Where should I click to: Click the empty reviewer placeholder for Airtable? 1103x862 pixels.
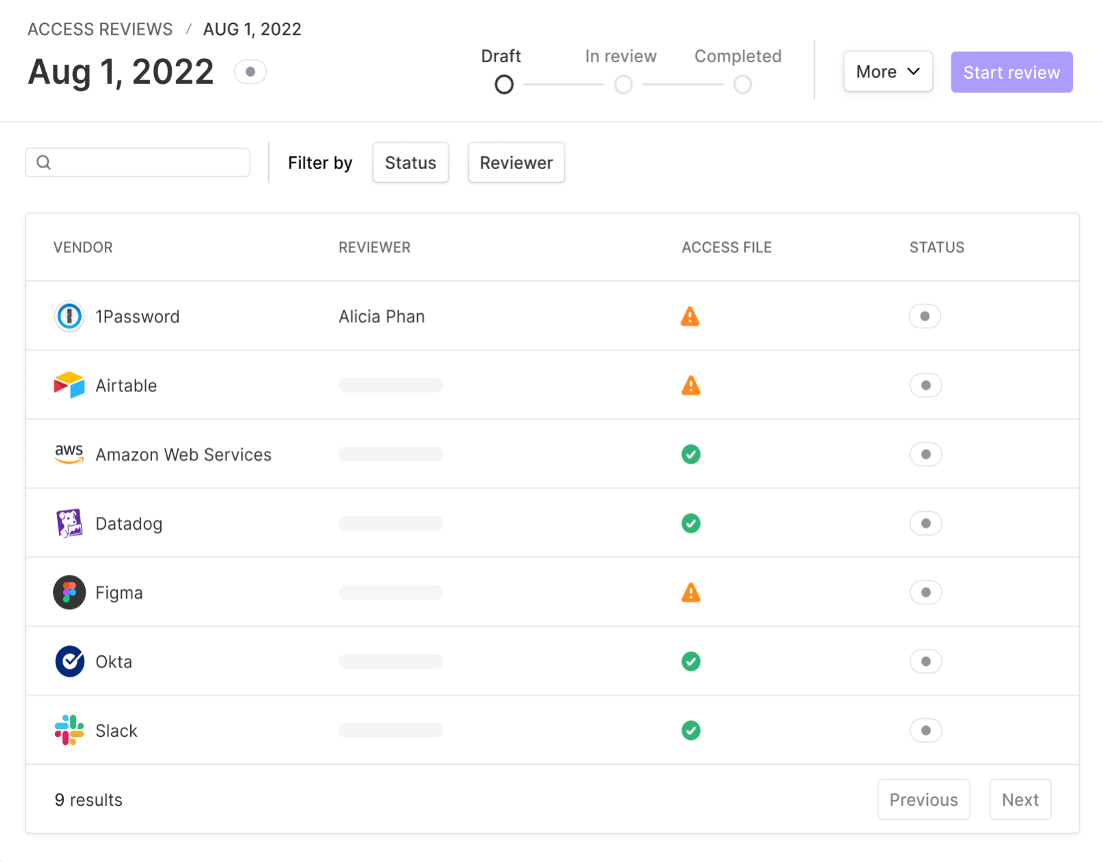point(390,385)
